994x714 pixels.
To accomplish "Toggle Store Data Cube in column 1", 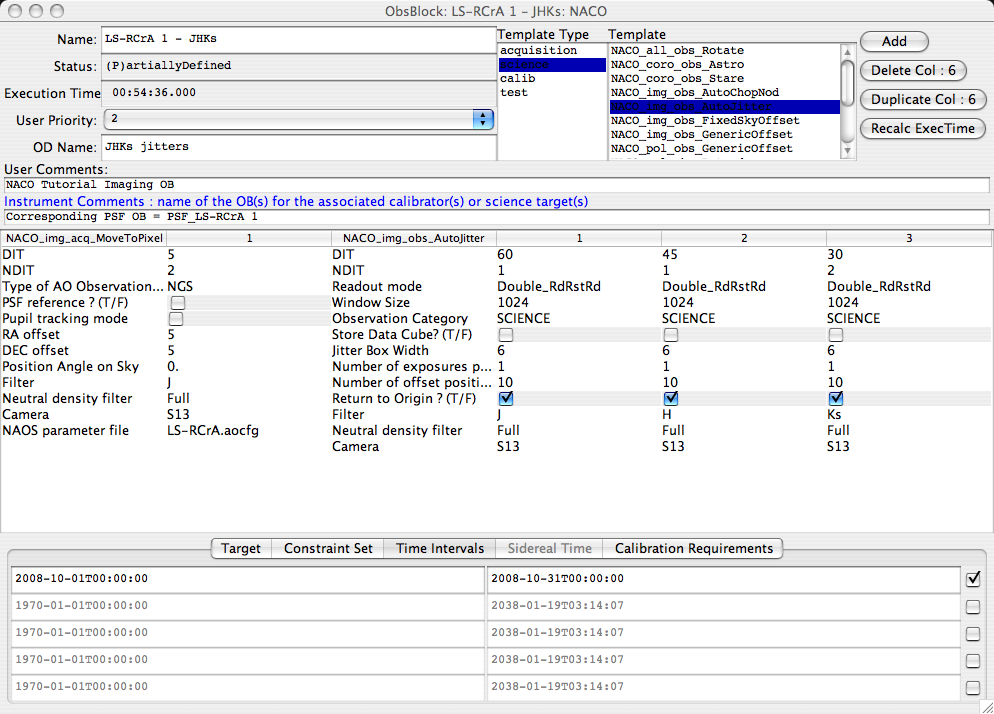I will [x=506, y=335].
